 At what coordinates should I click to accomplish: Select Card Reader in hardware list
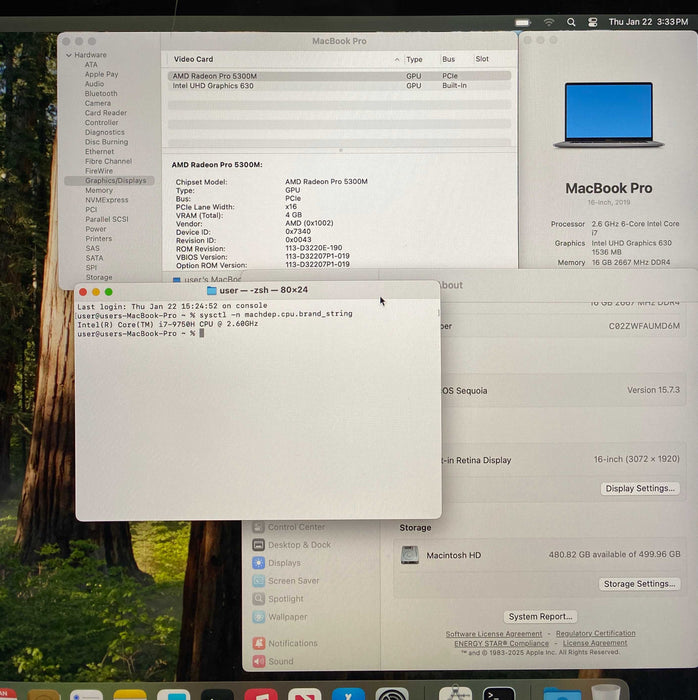point(106,113)
